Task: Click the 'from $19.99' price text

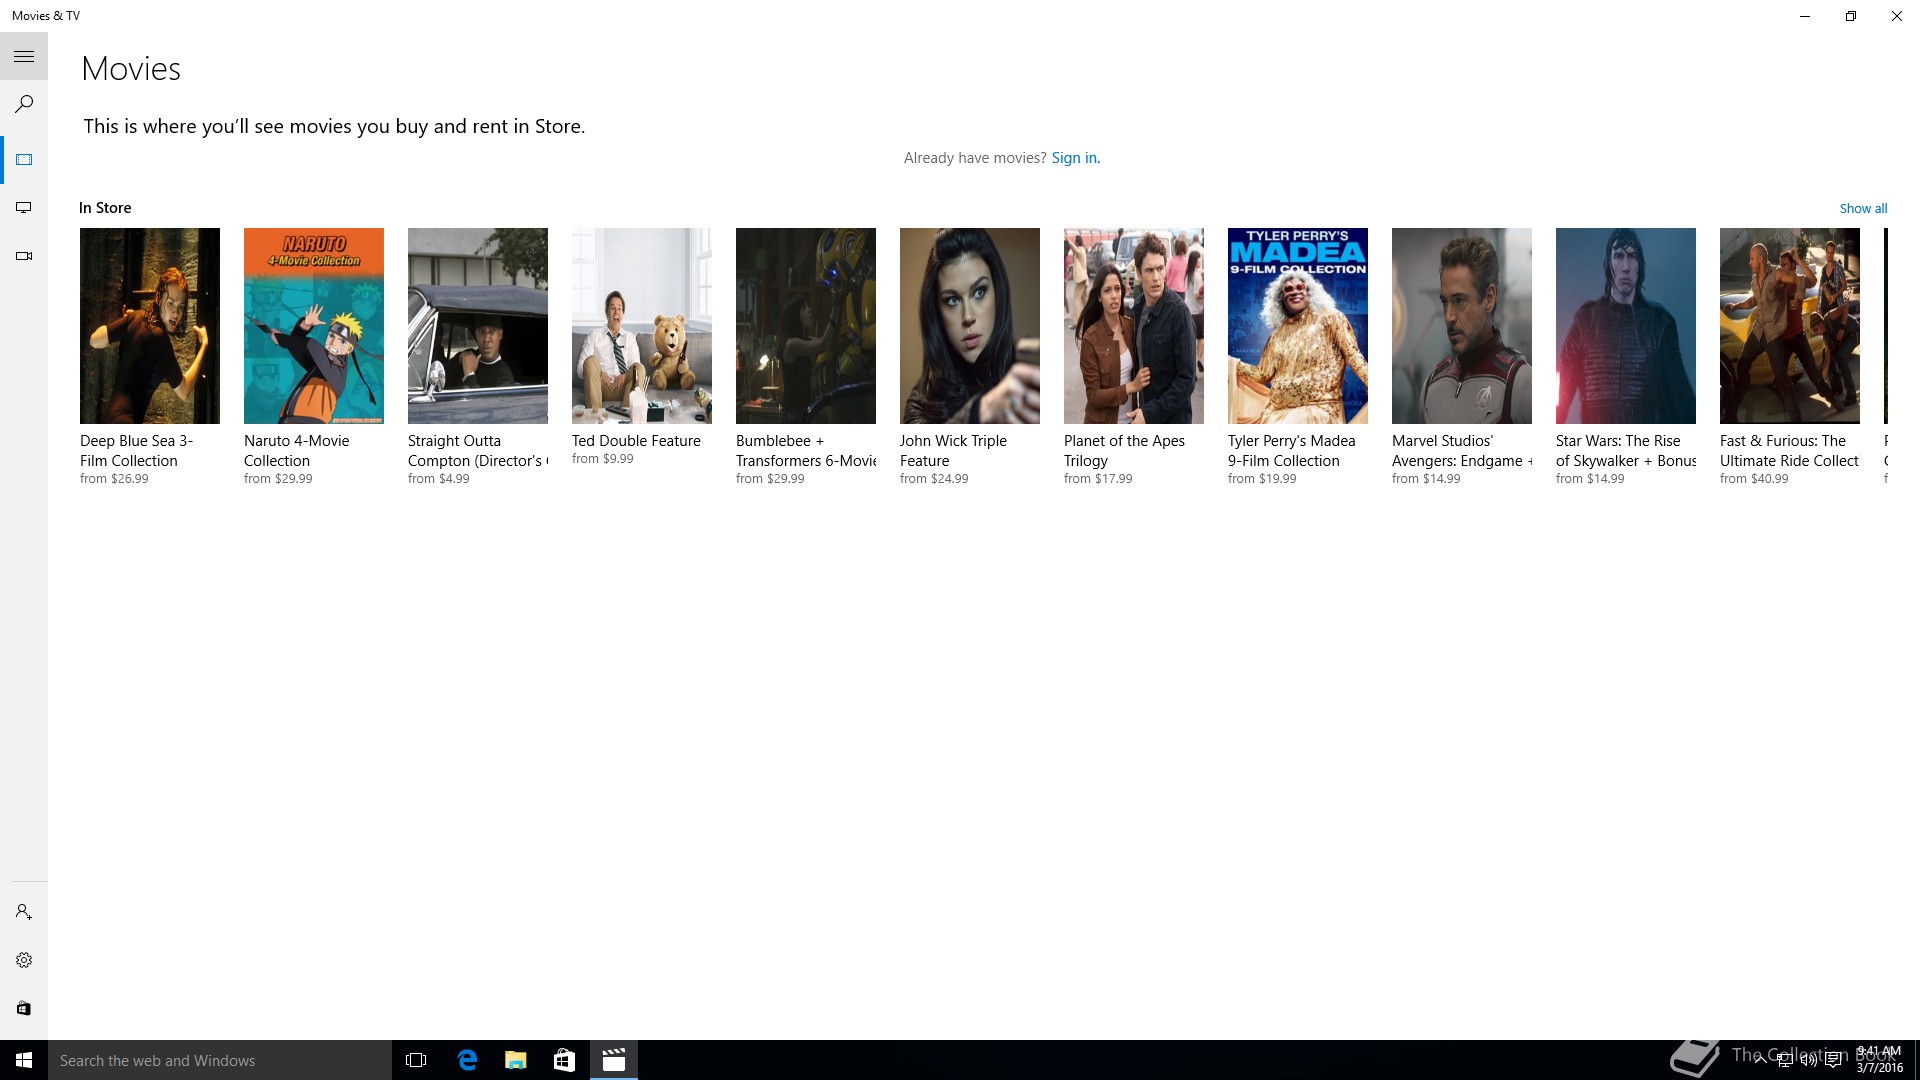Action: point(1262,479)
